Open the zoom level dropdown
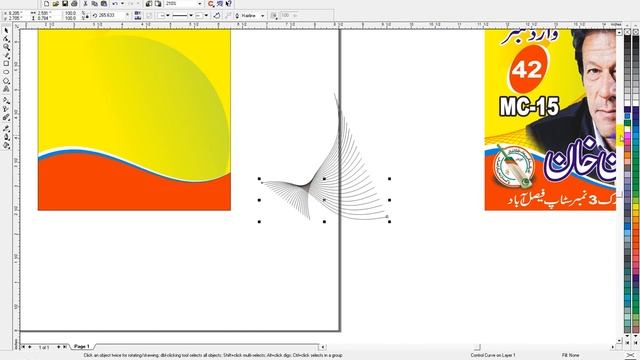The height and width of the screenshot is (360, 640). pos(200,4)
